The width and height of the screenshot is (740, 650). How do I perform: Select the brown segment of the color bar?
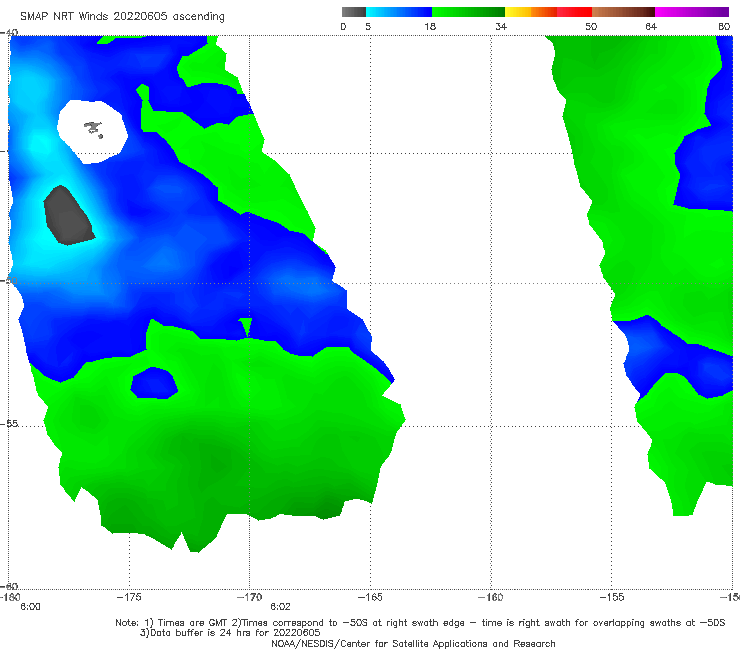[623, 12]
